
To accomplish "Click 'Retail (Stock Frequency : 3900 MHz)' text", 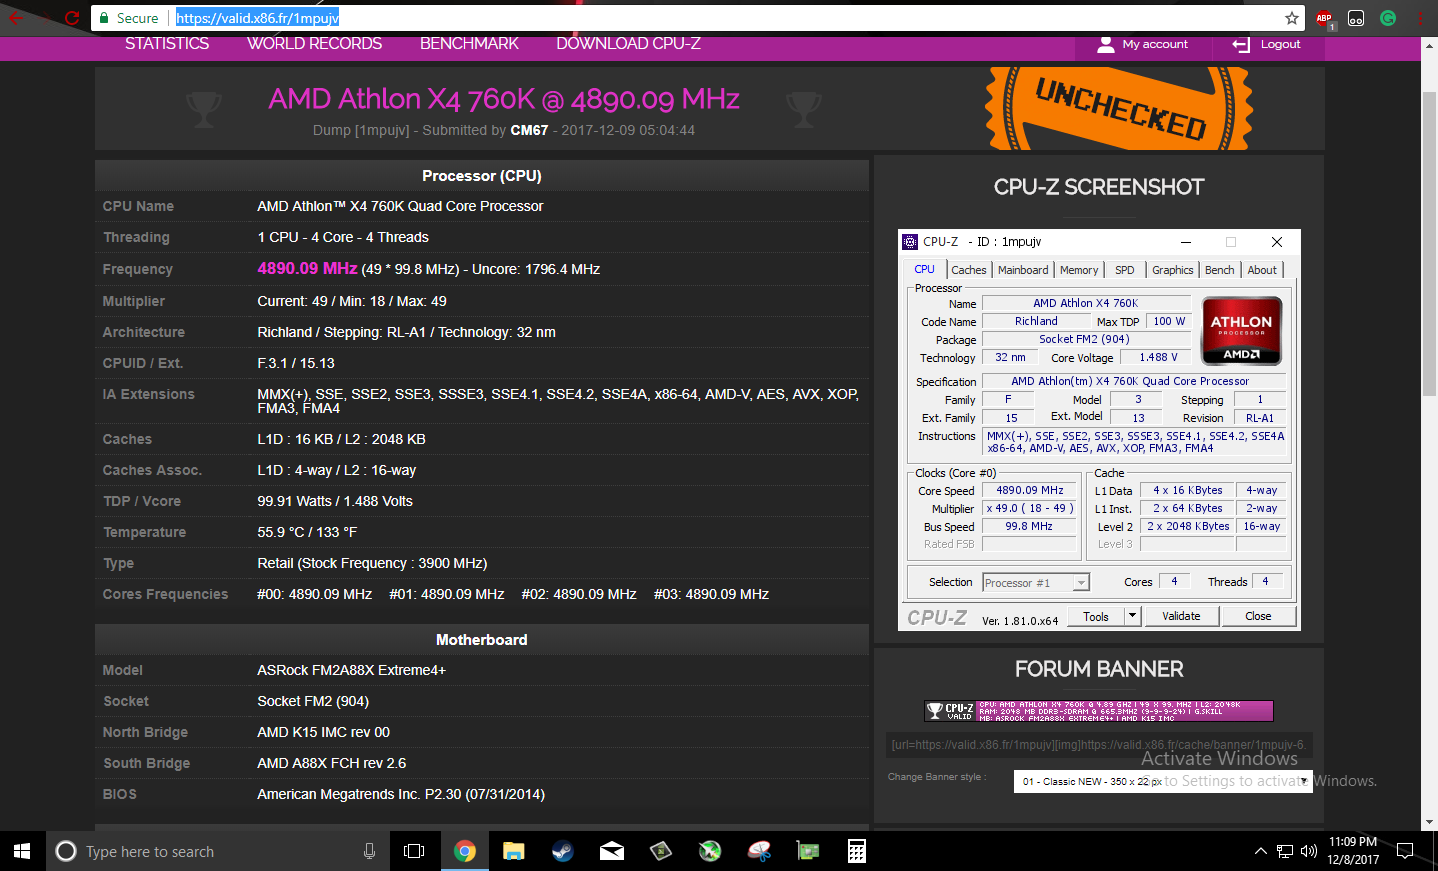I will point(372,563).
